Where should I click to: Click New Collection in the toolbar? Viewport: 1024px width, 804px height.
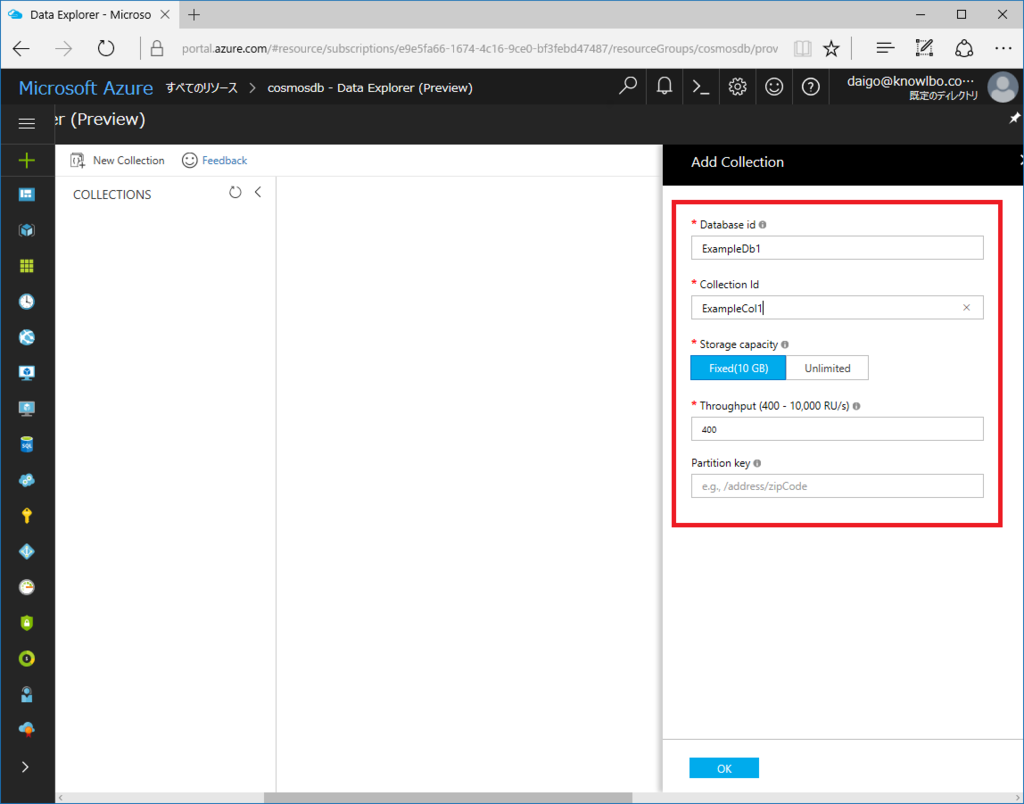coord(118,160)
